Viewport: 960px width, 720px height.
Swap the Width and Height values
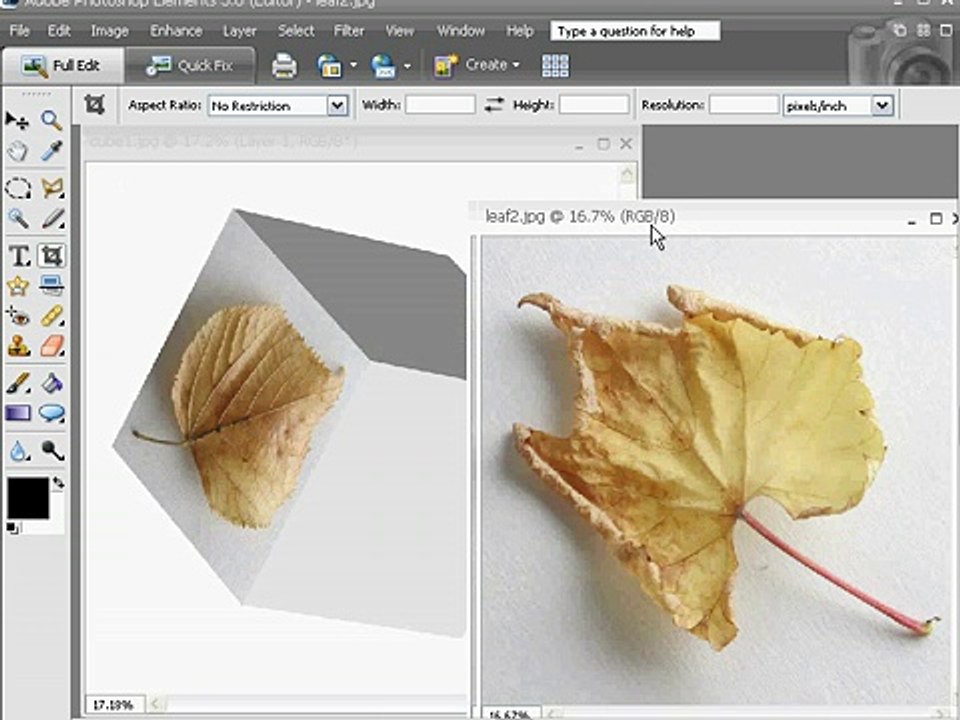tap(494, 105)
